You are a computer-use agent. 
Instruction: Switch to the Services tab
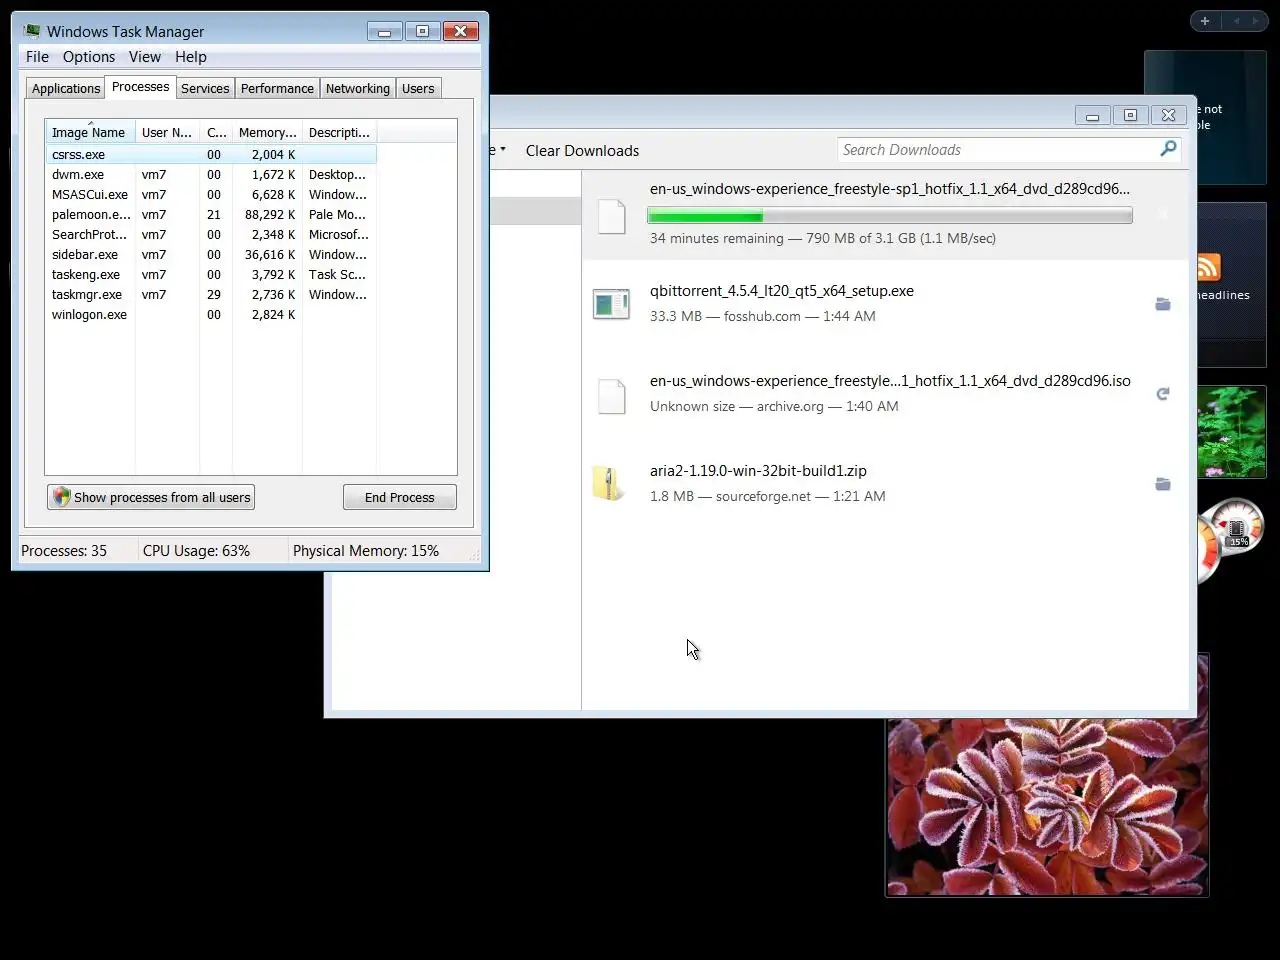(205, 88)
